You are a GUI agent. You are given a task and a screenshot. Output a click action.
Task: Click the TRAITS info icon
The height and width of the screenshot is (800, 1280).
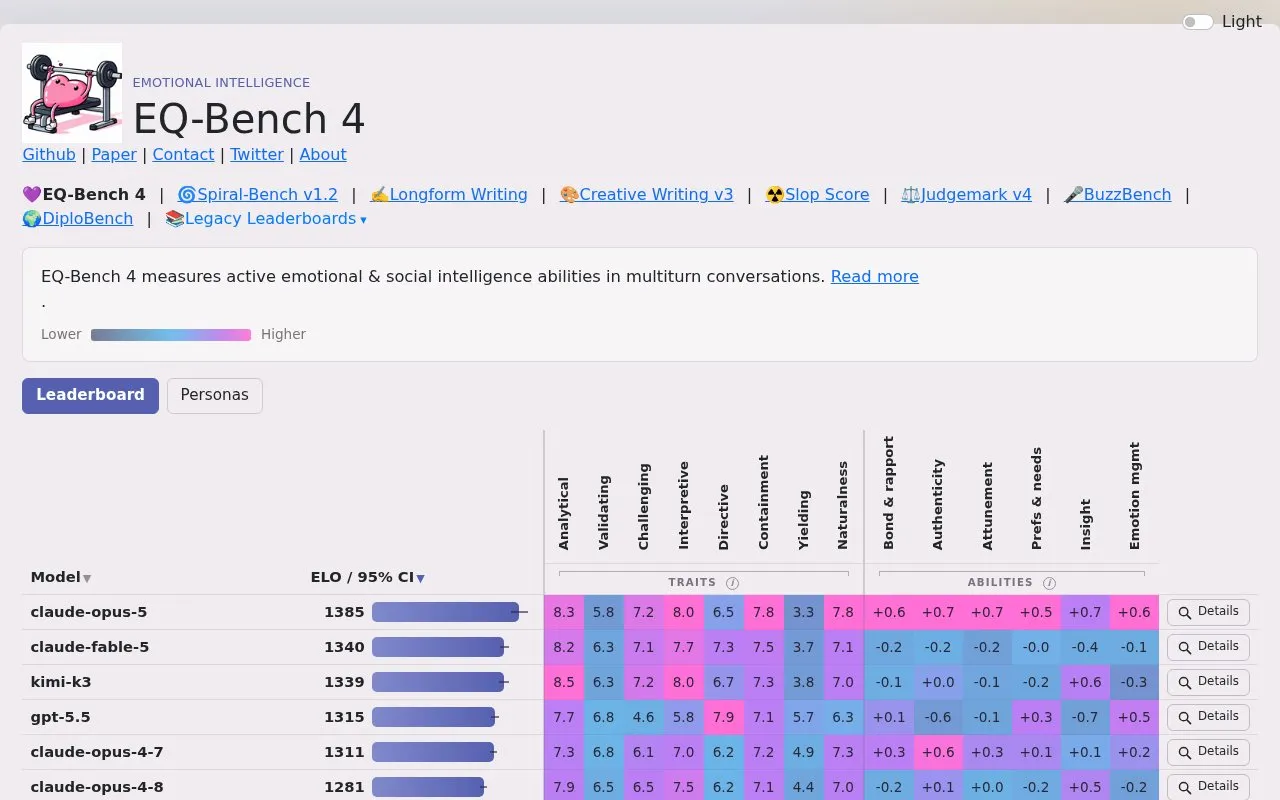(732, 583)
